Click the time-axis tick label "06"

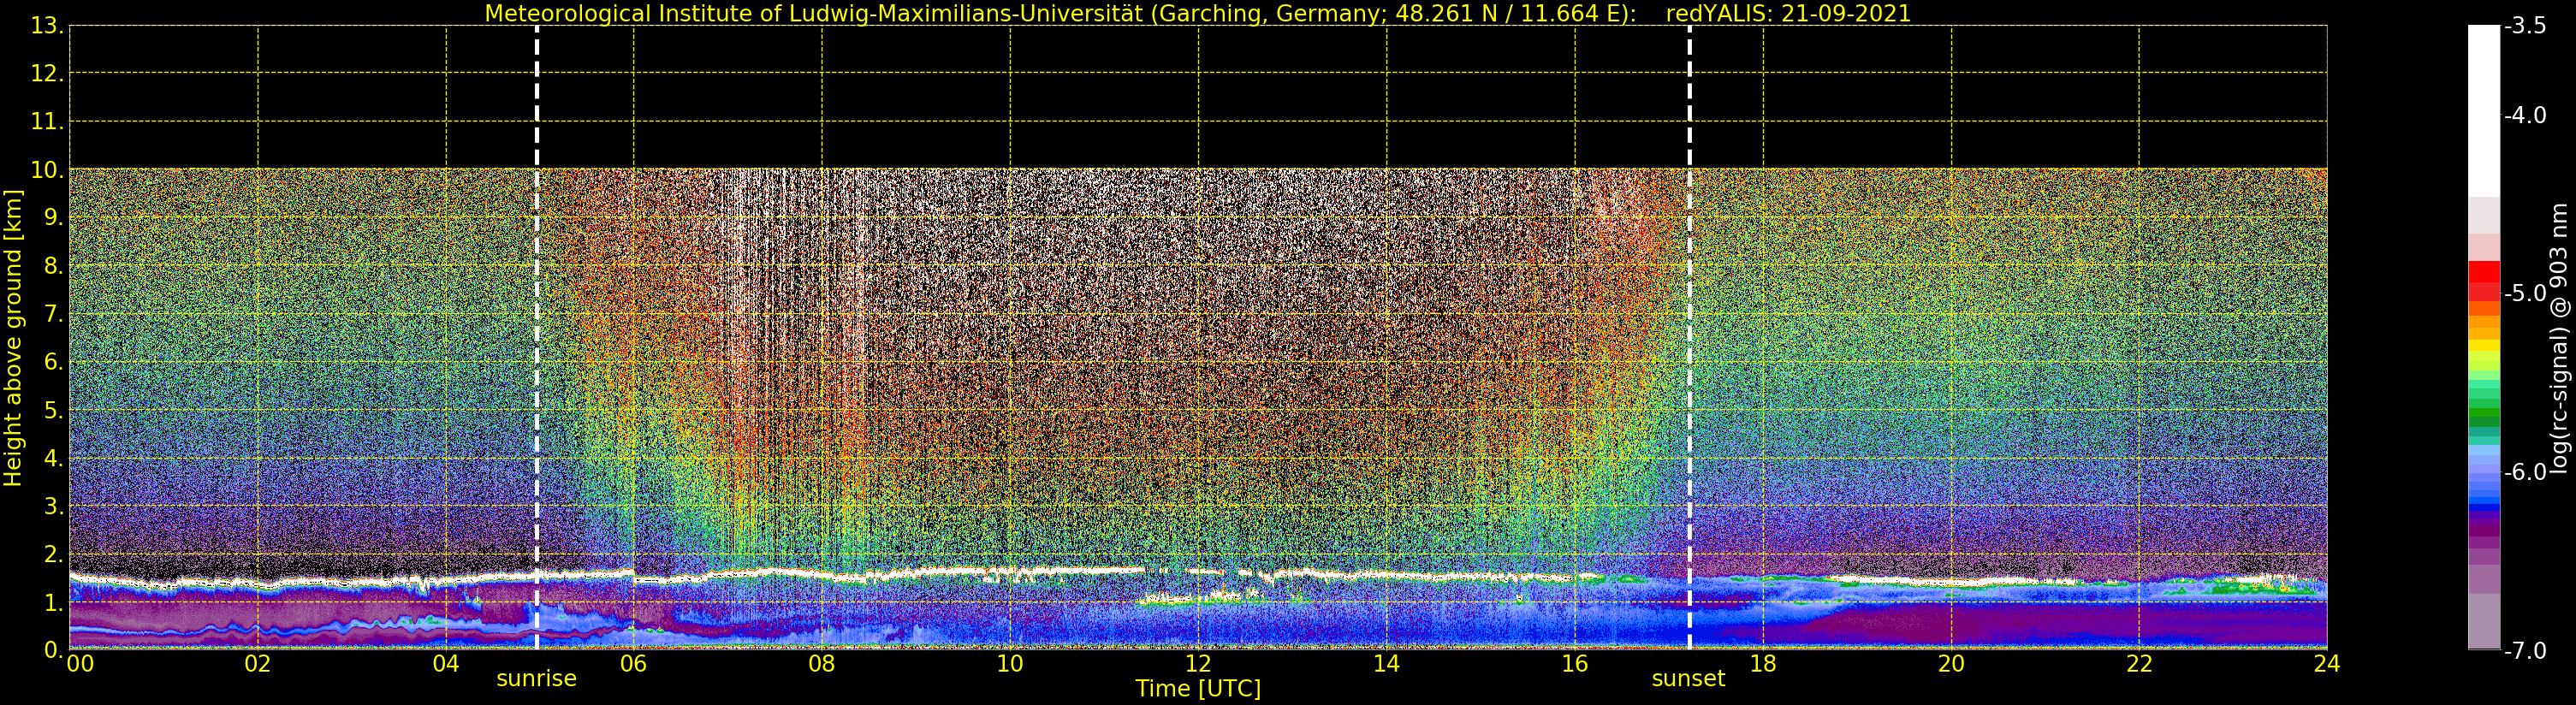tap(634, 664)
